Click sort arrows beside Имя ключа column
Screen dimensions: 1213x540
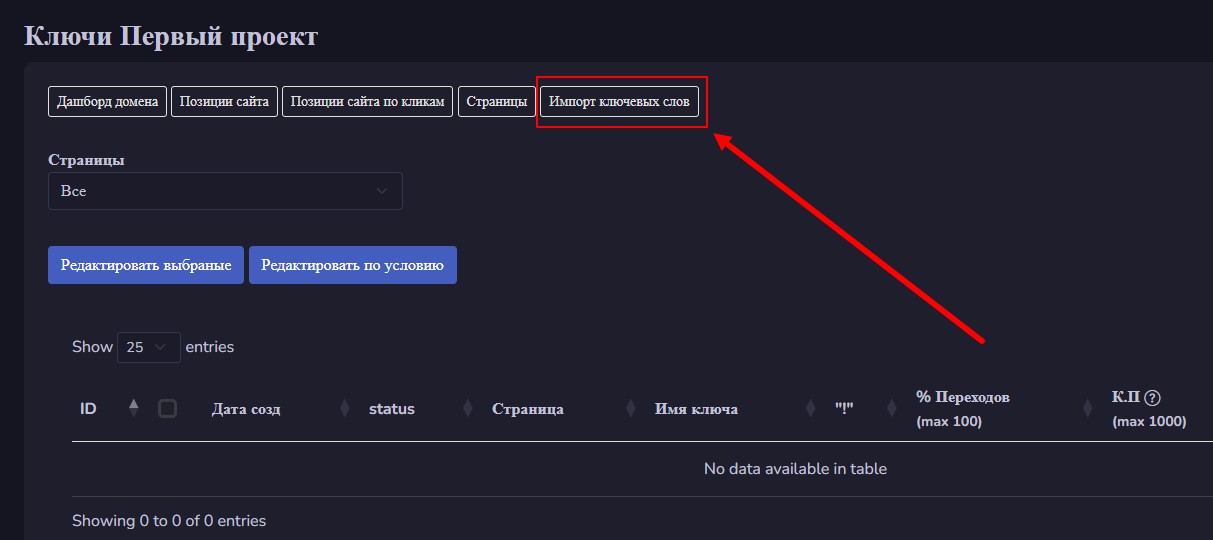tap(810, 408)
